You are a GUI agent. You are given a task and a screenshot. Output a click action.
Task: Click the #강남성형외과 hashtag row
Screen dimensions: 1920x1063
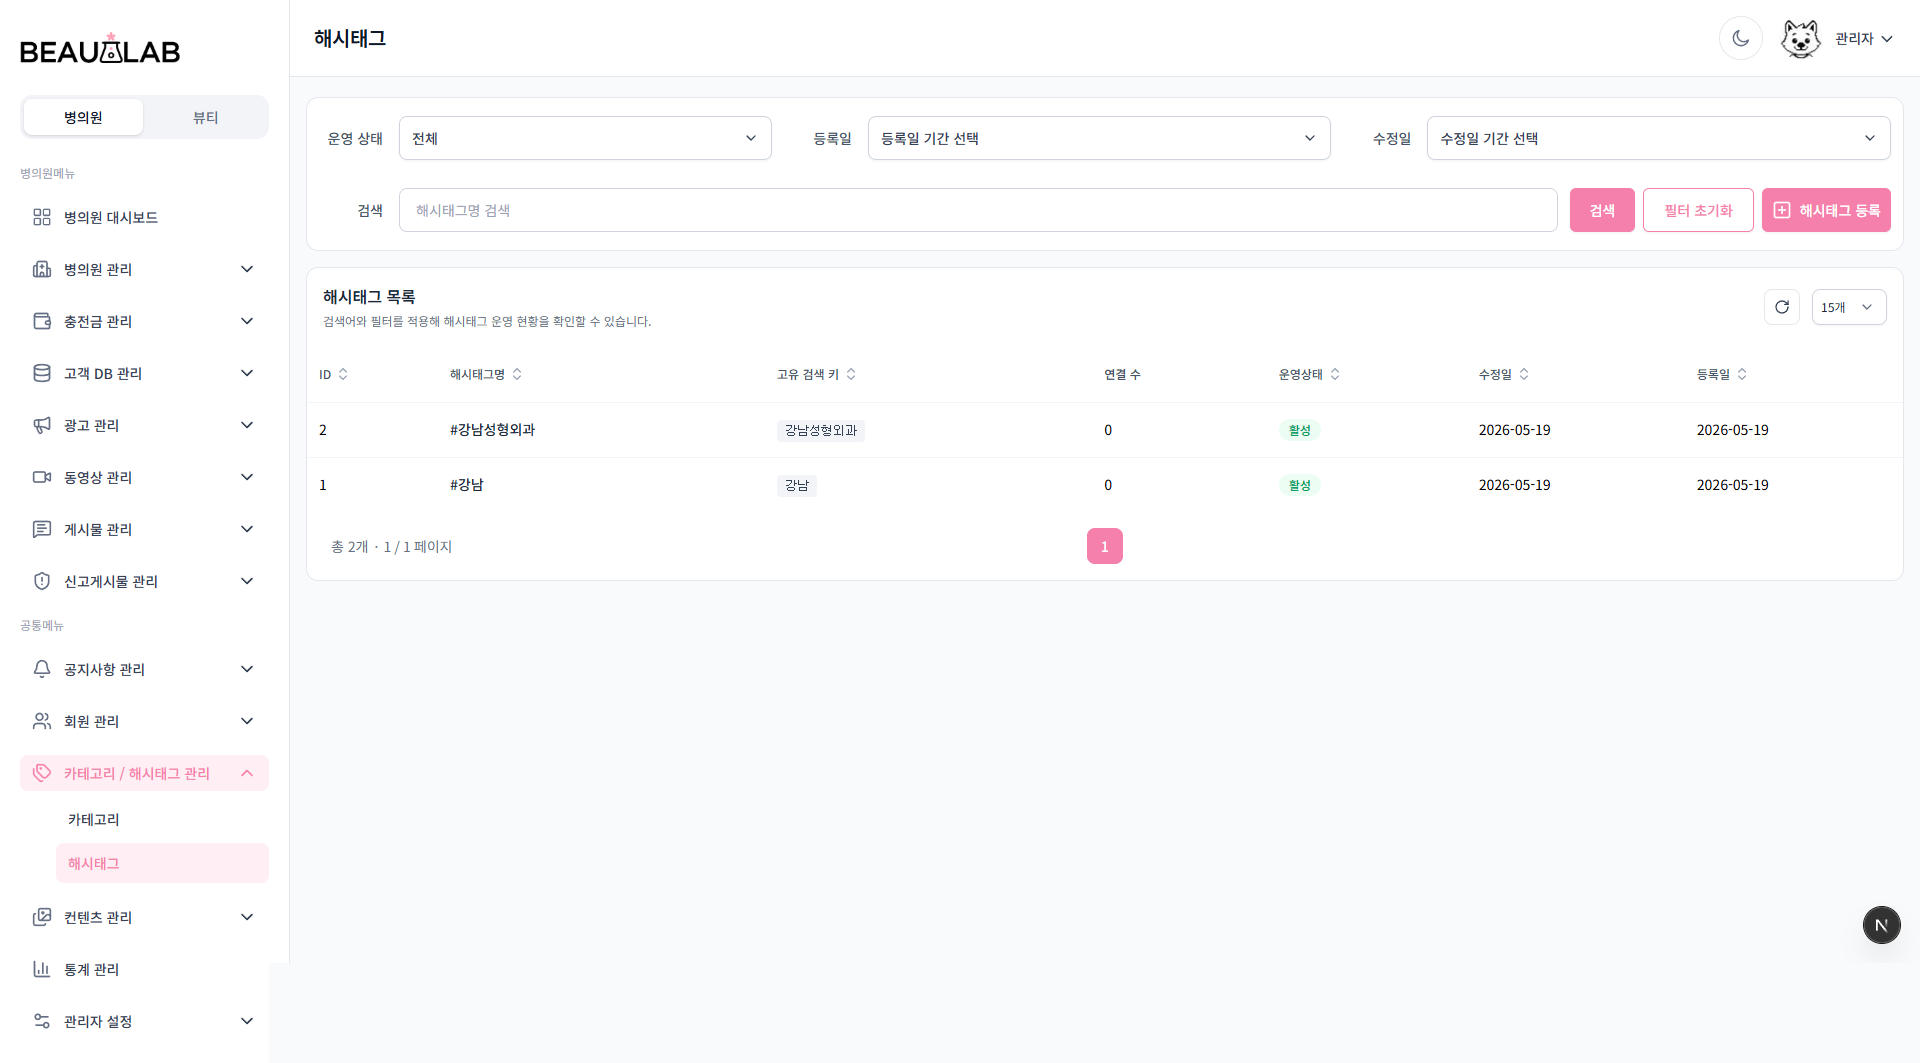pyautogui.click(x=1104, y=430)
